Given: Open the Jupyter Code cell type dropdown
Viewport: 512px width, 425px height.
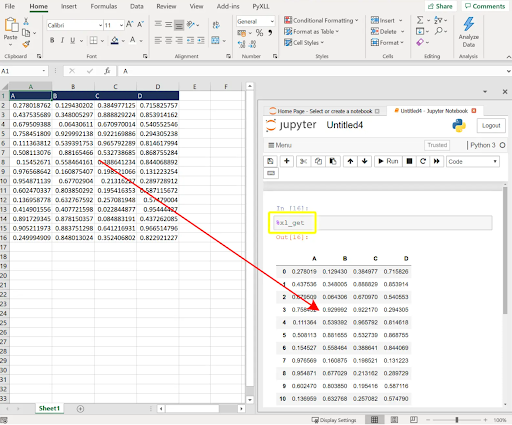Looking at the screenshot, I should coord(473,162).
